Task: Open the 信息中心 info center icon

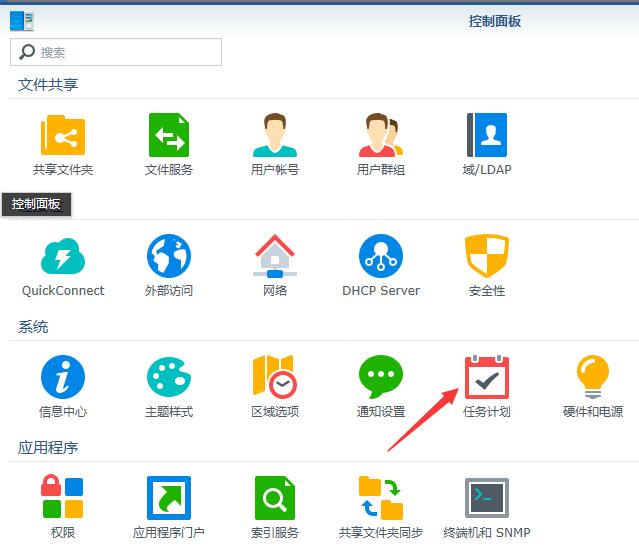Action: pyautogui.click(x=63, y=377)
